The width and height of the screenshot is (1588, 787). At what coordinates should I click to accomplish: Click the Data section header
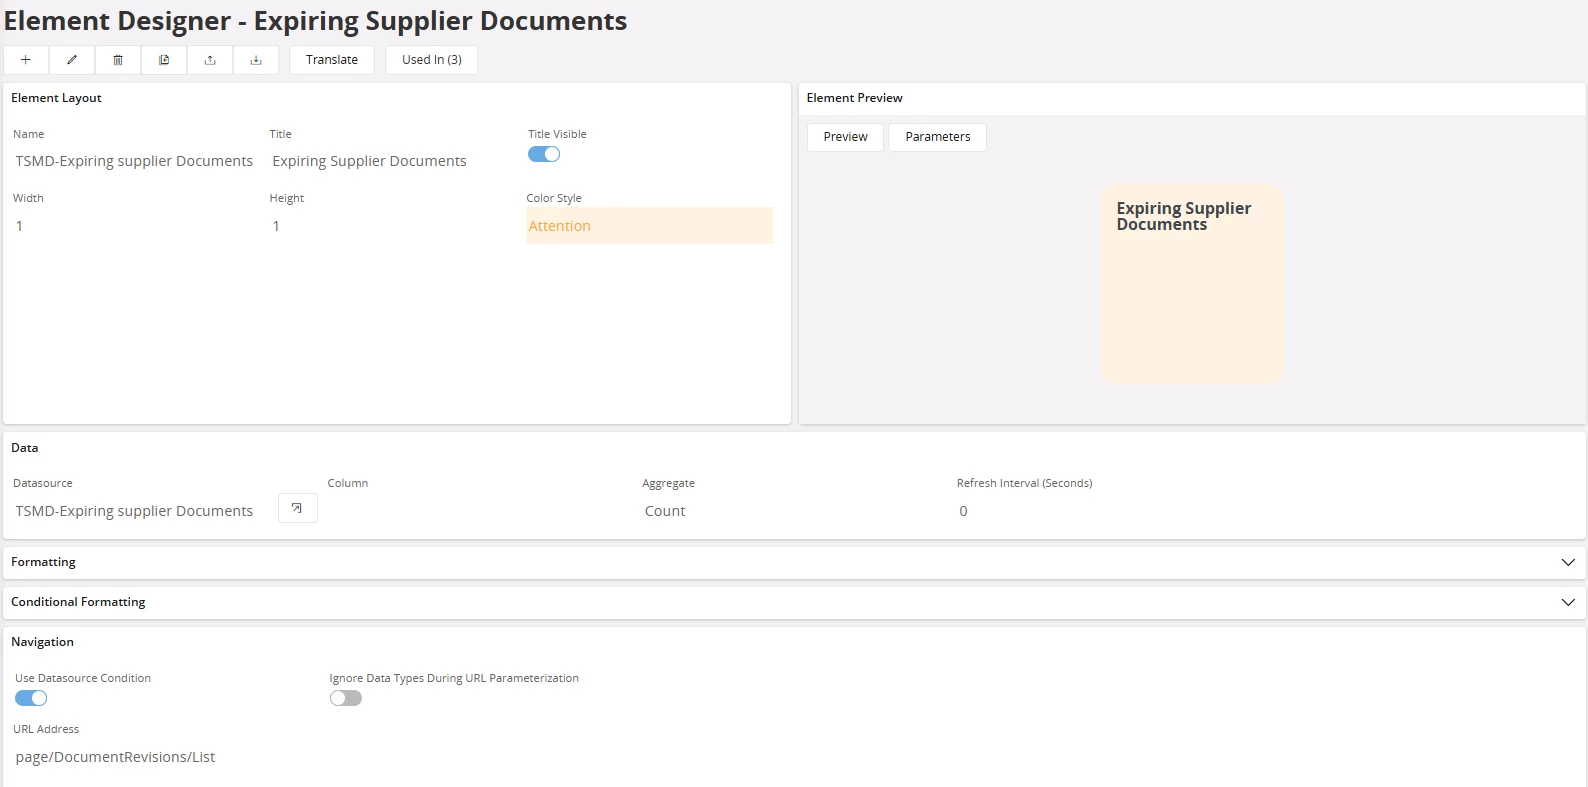tap(25, 448)
